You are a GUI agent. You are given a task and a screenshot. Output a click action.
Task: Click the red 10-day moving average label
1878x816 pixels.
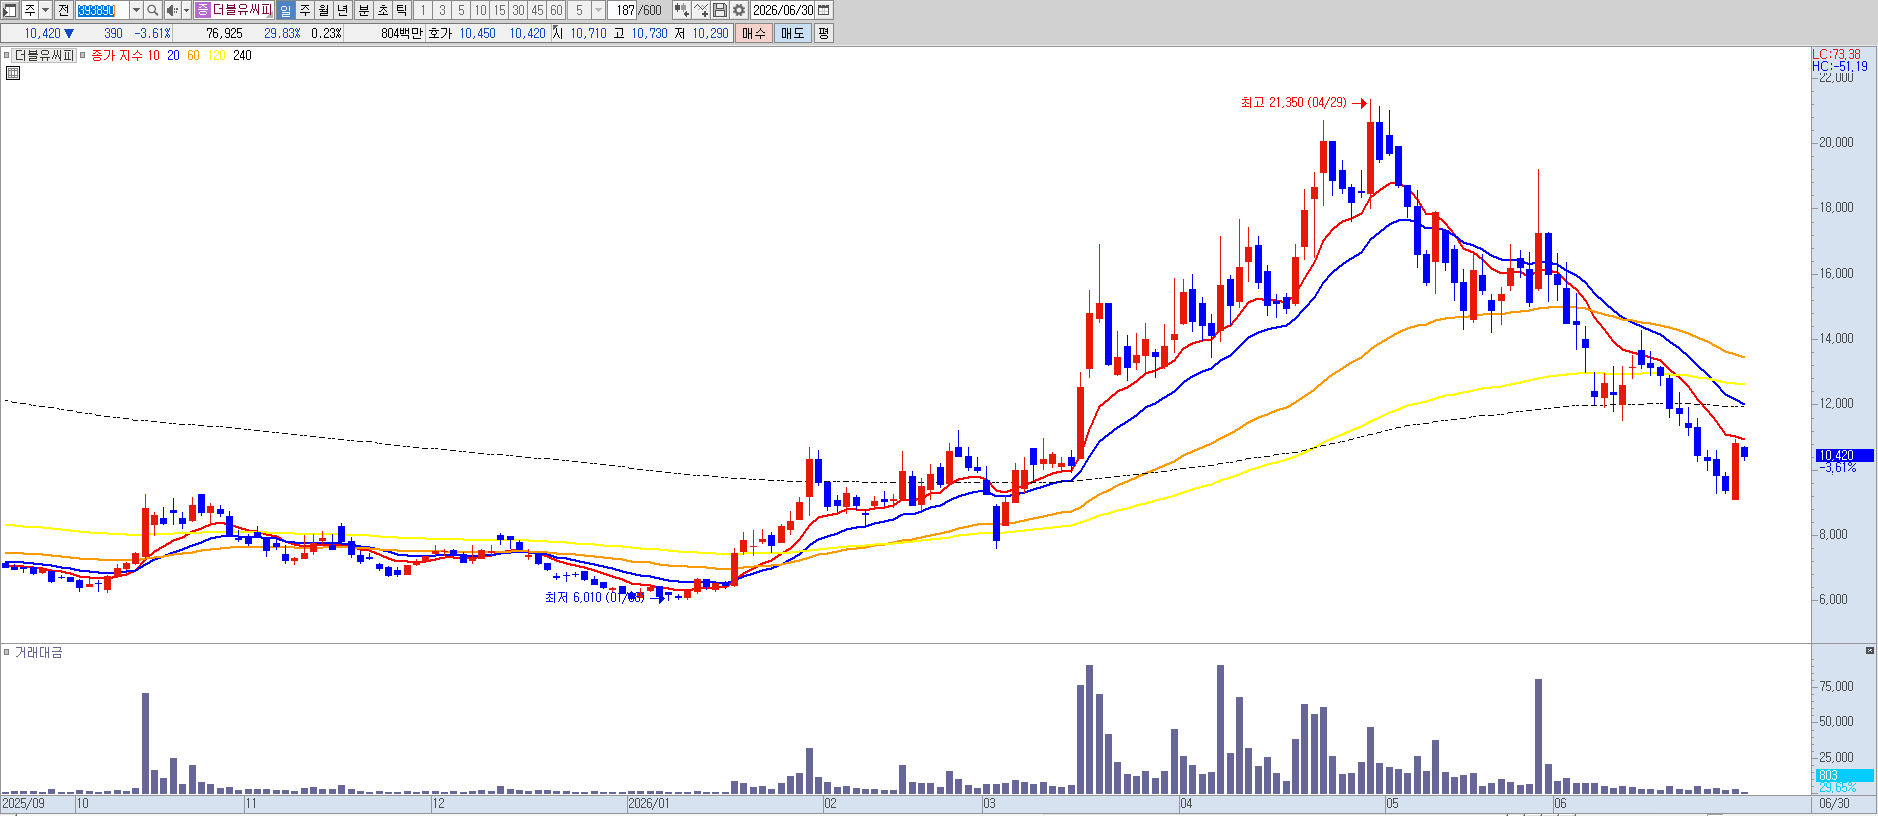154,55
